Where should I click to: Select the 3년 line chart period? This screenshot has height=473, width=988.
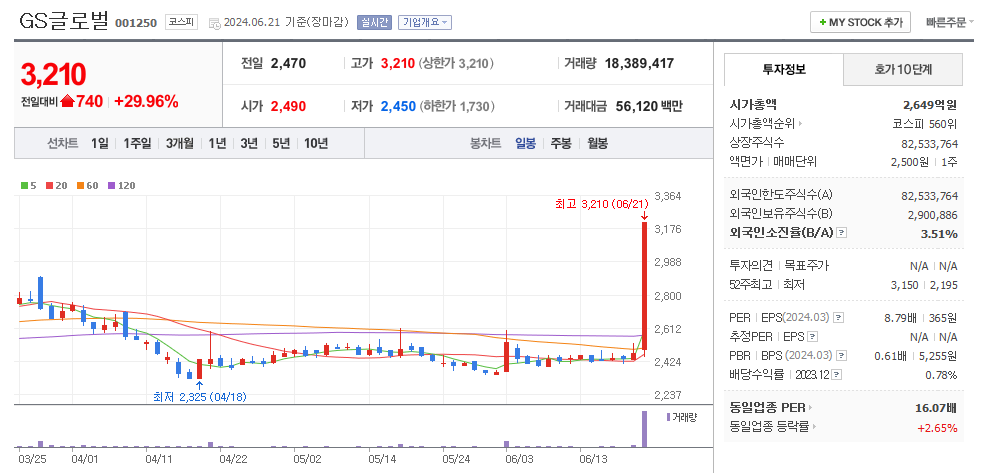click(x=249, y=144)
